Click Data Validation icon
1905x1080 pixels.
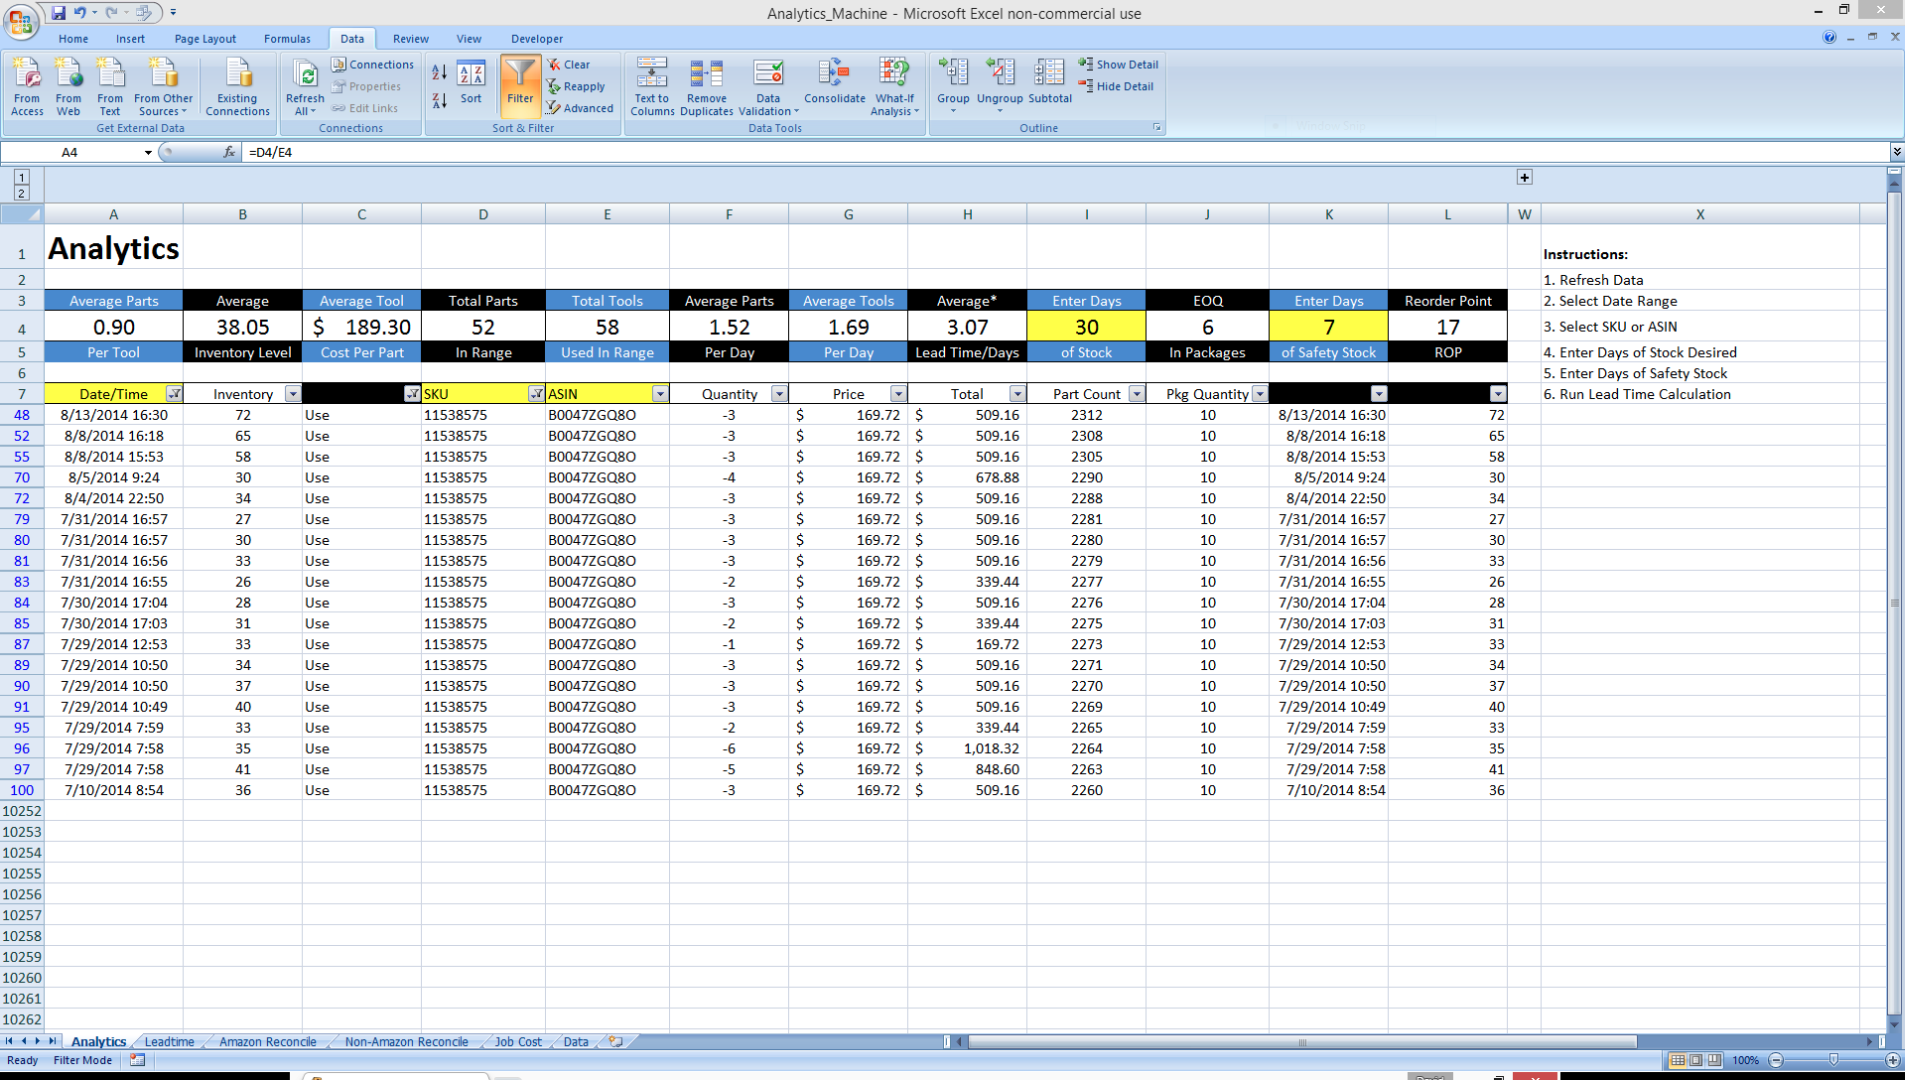768,74
